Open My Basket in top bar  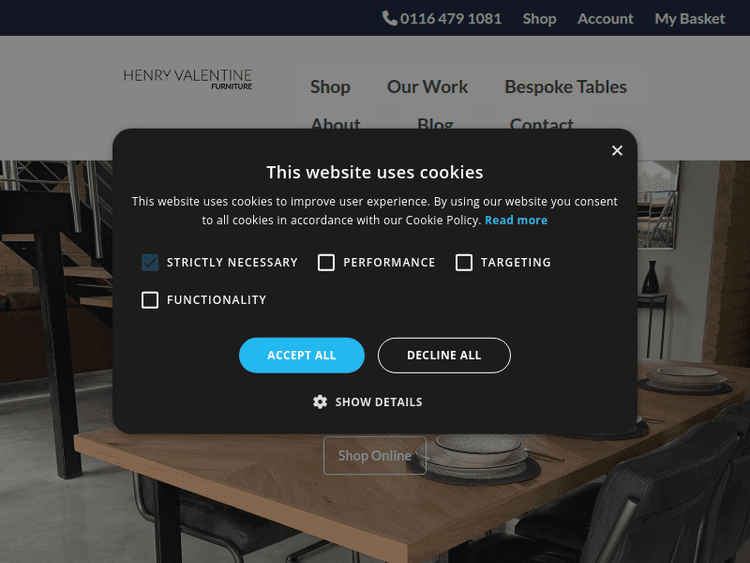point(690,19)
